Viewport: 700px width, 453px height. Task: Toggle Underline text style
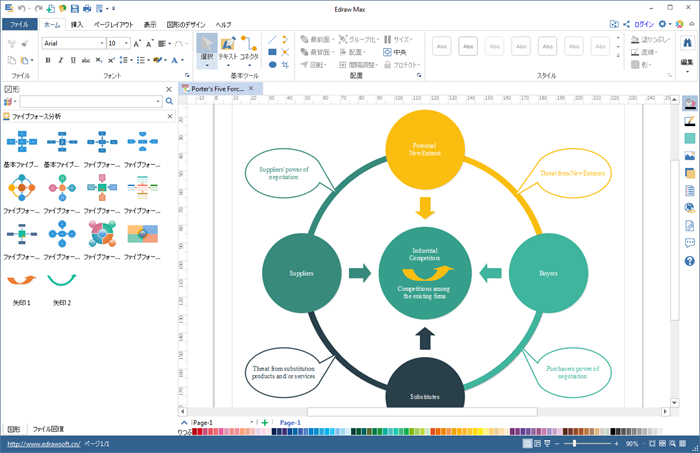pyautogui.click(x=73, y=60)
